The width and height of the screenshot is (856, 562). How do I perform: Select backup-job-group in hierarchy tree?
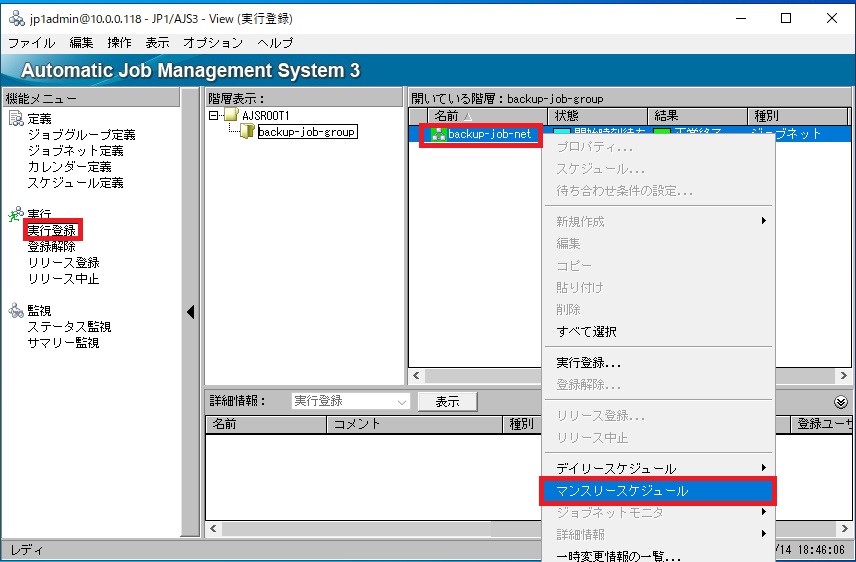[307, 132]
